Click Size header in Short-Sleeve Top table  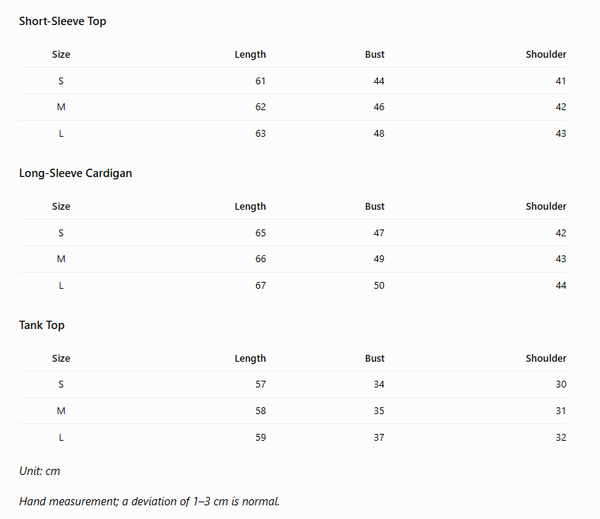pos(61,54)
